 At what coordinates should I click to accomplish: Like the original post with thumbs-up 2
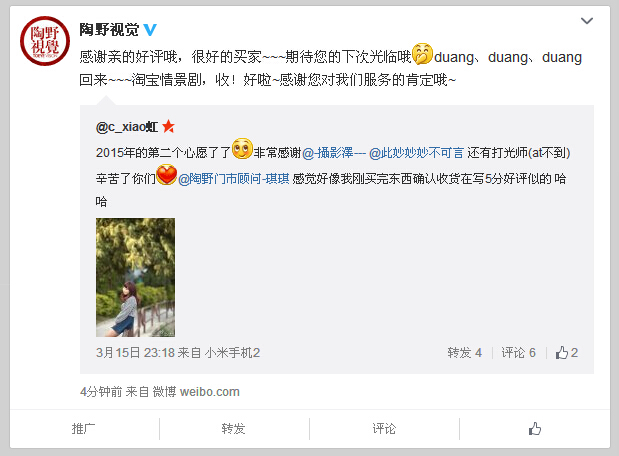(x=567, y=353)
